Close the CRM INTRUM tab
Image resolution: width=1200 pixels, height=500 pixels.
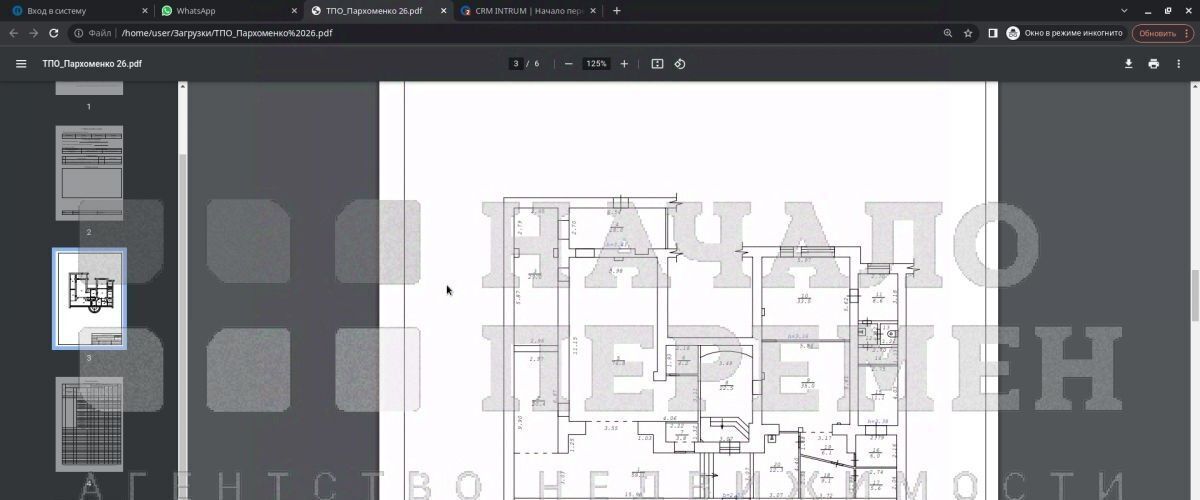594,11
